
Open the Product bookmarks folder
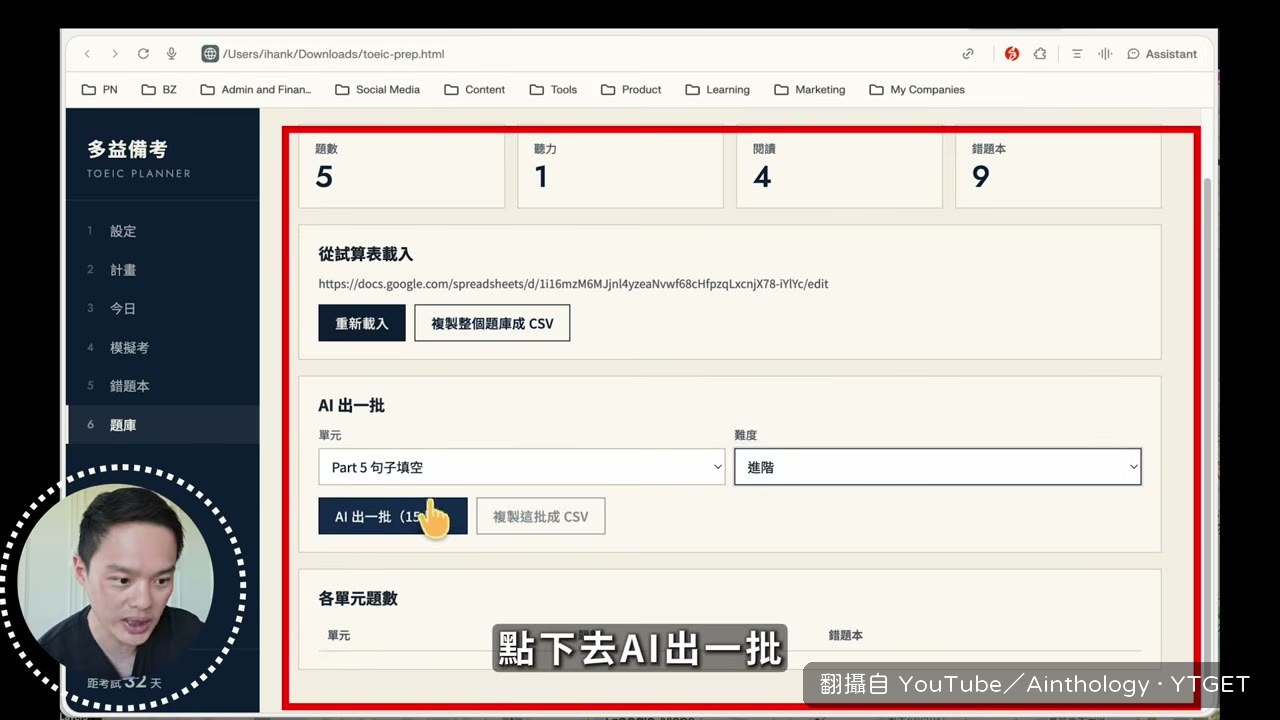pos(631,89)
